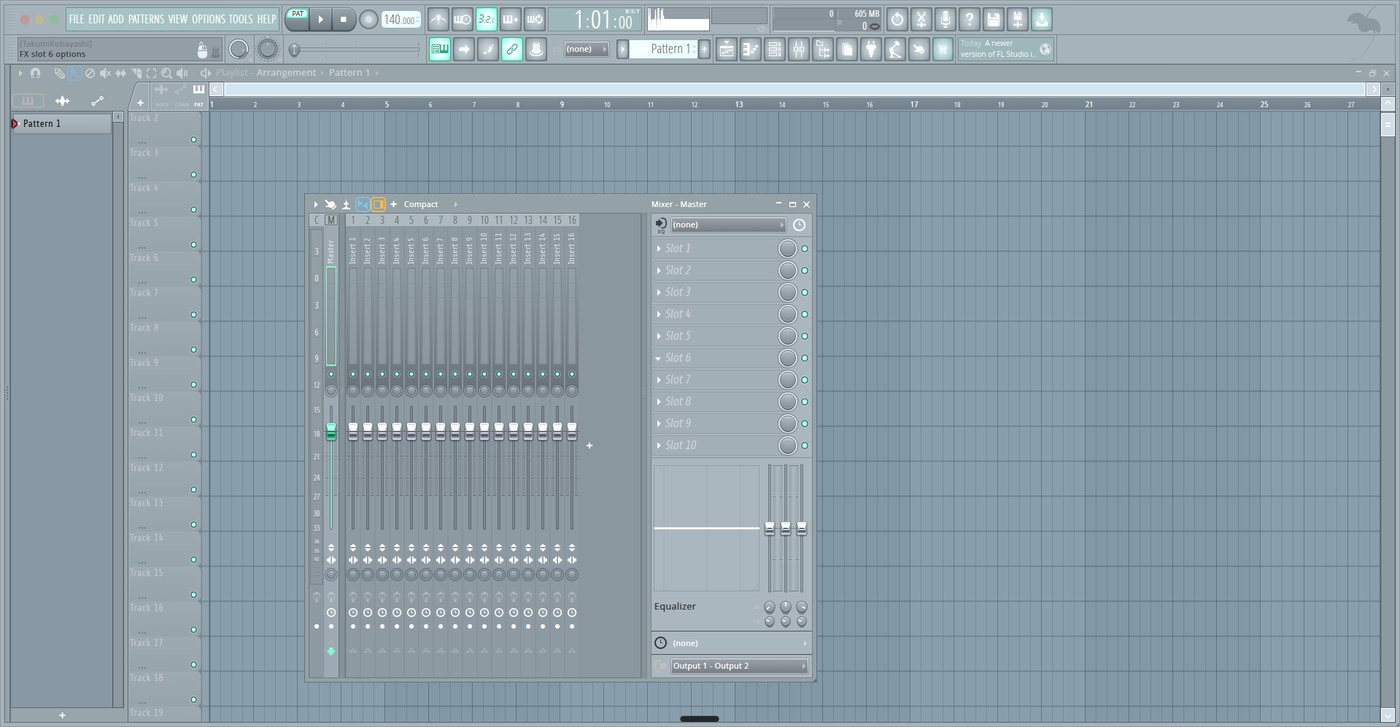Expand Slot 3 effect menu
The height and width of the screenshot is (727, 1400).
pyautogui.click(x=659, y=293)
